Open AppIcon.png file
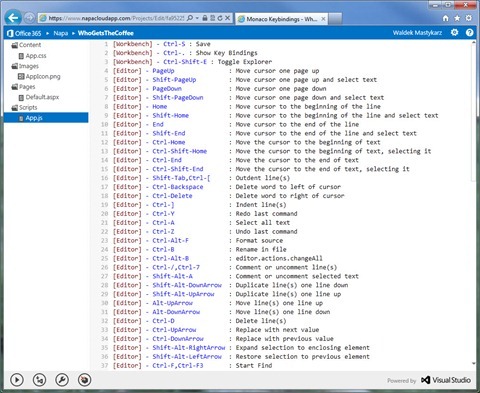 pos(43,76)
